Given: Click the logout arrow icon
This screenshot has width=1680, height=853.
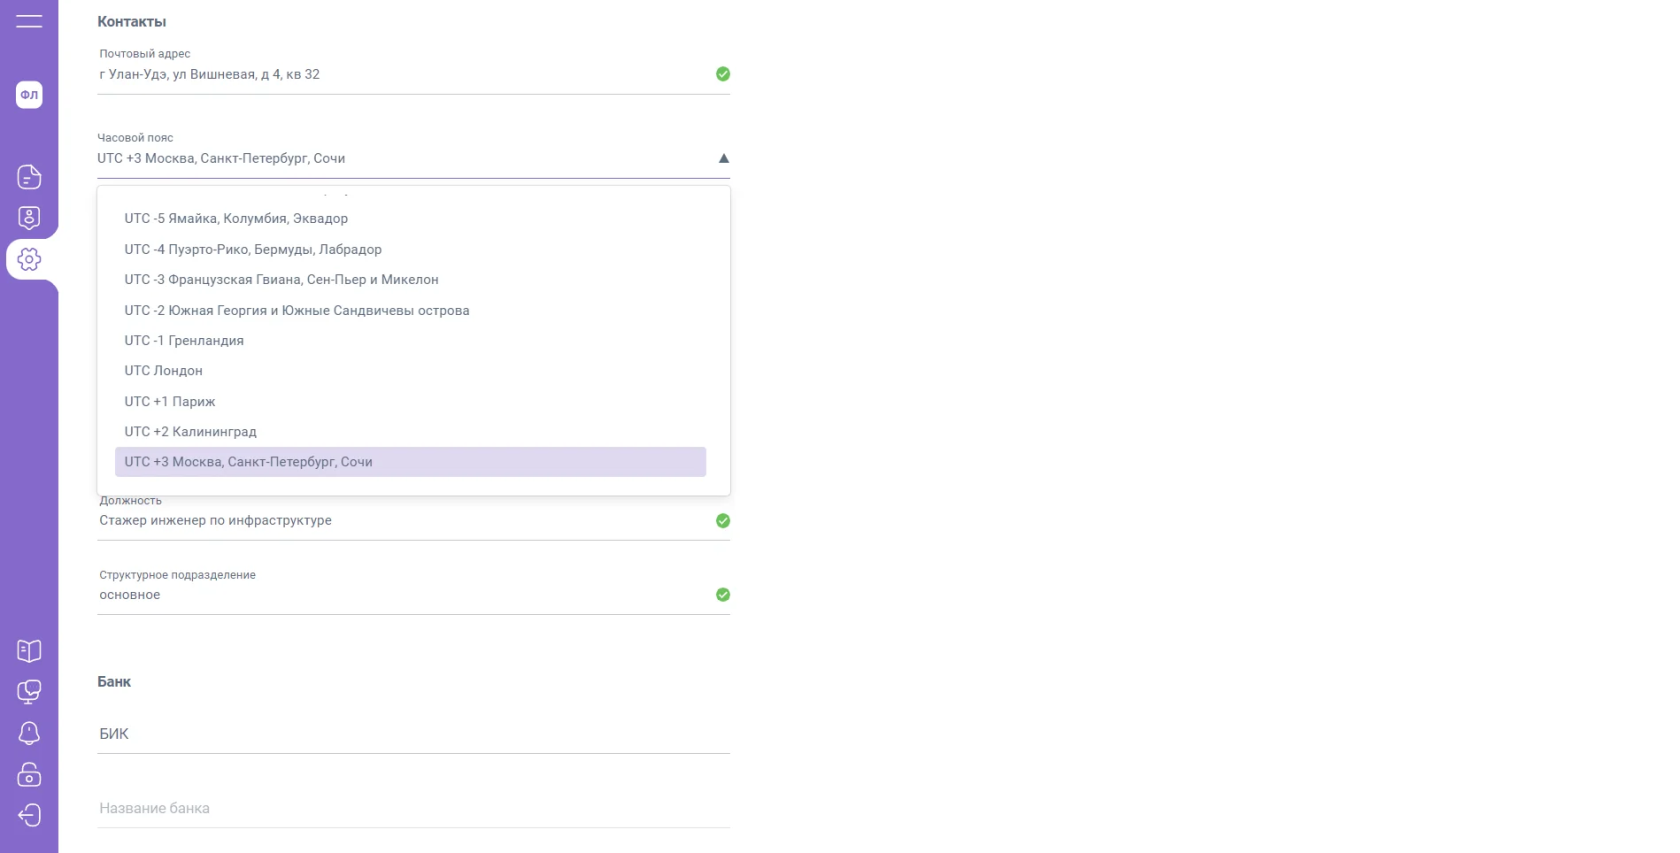Looking at the screenshot, I should point(29,815).
